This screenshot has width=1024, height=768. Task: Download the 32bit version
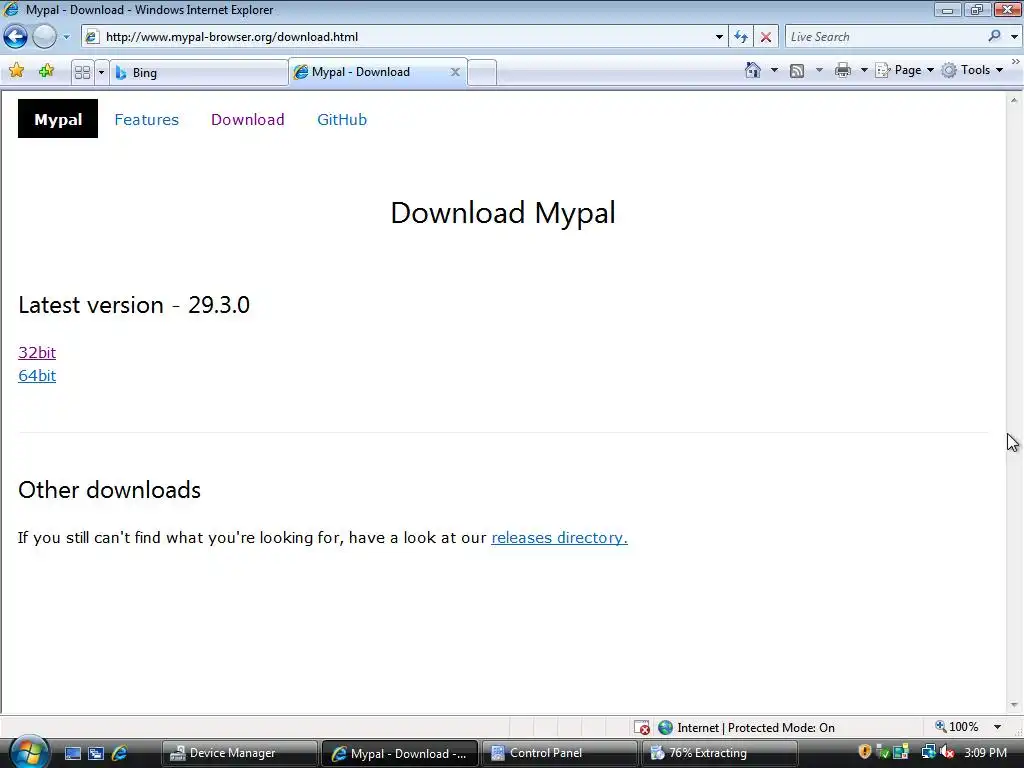[x=37, y=353]
